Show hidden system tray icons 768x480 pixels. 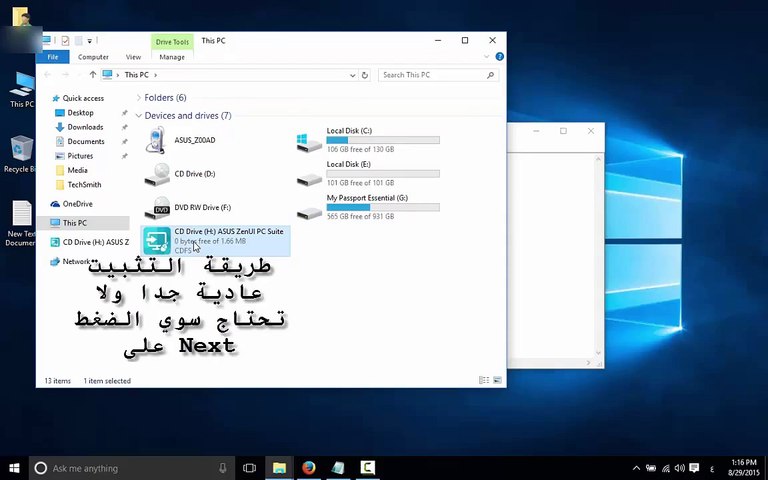tap(636, 468)
